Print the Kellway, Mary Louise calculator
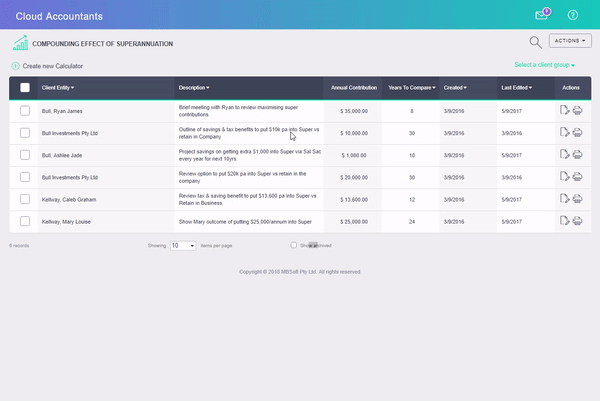Image resolution: width=600 pixels, height=401 pixels. coord(579,221)
